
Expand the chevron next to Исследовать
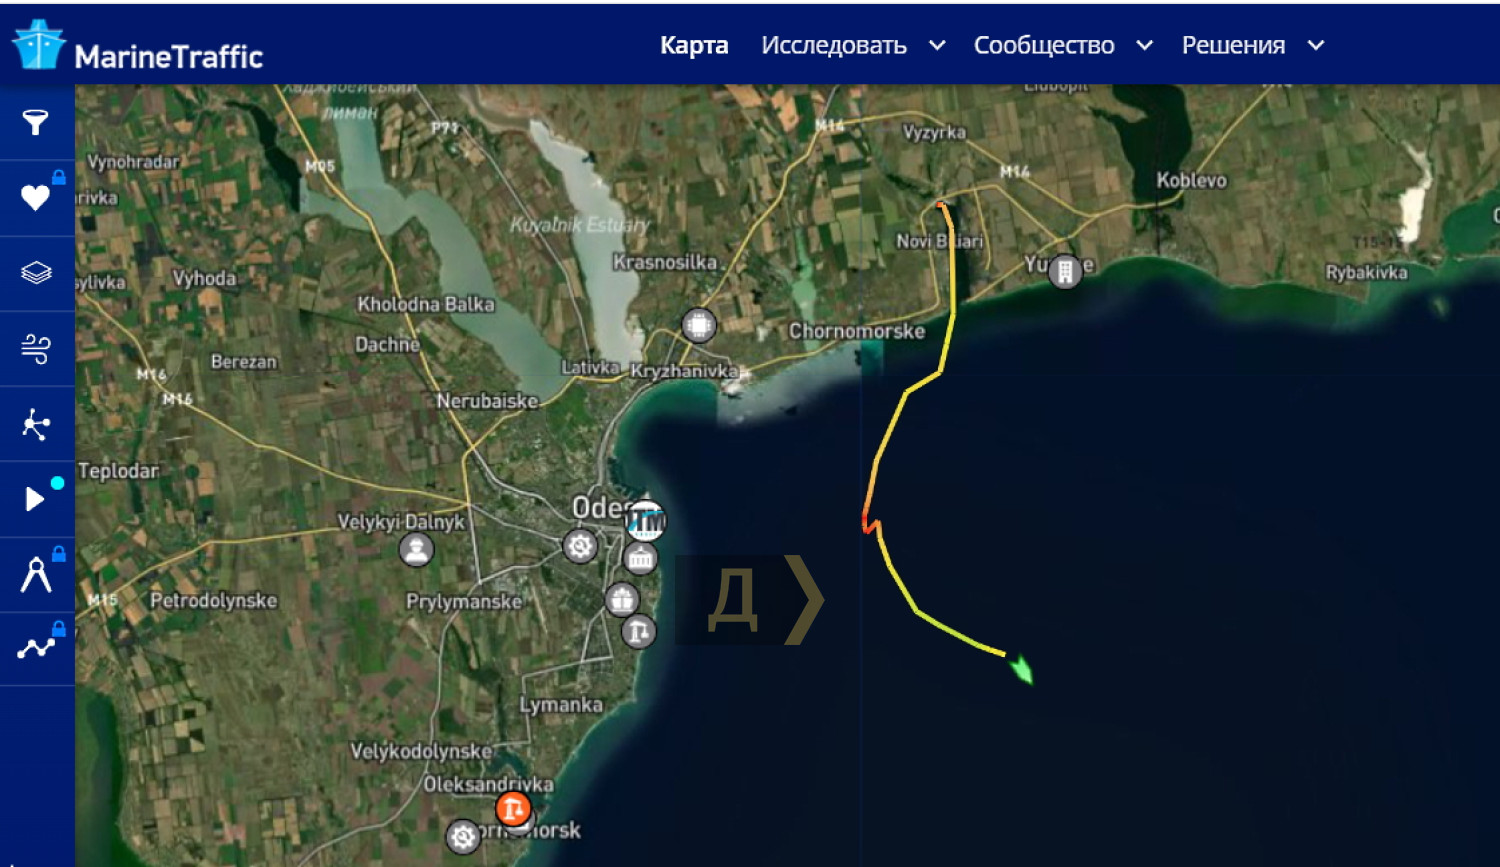click(x=937, y=45)
